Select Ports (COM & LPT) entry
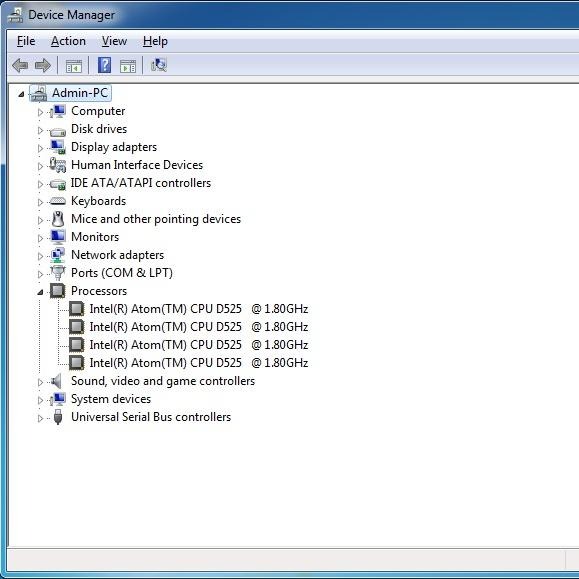The height and width of the screenshot is (579, 579). (x=122, y=273)
